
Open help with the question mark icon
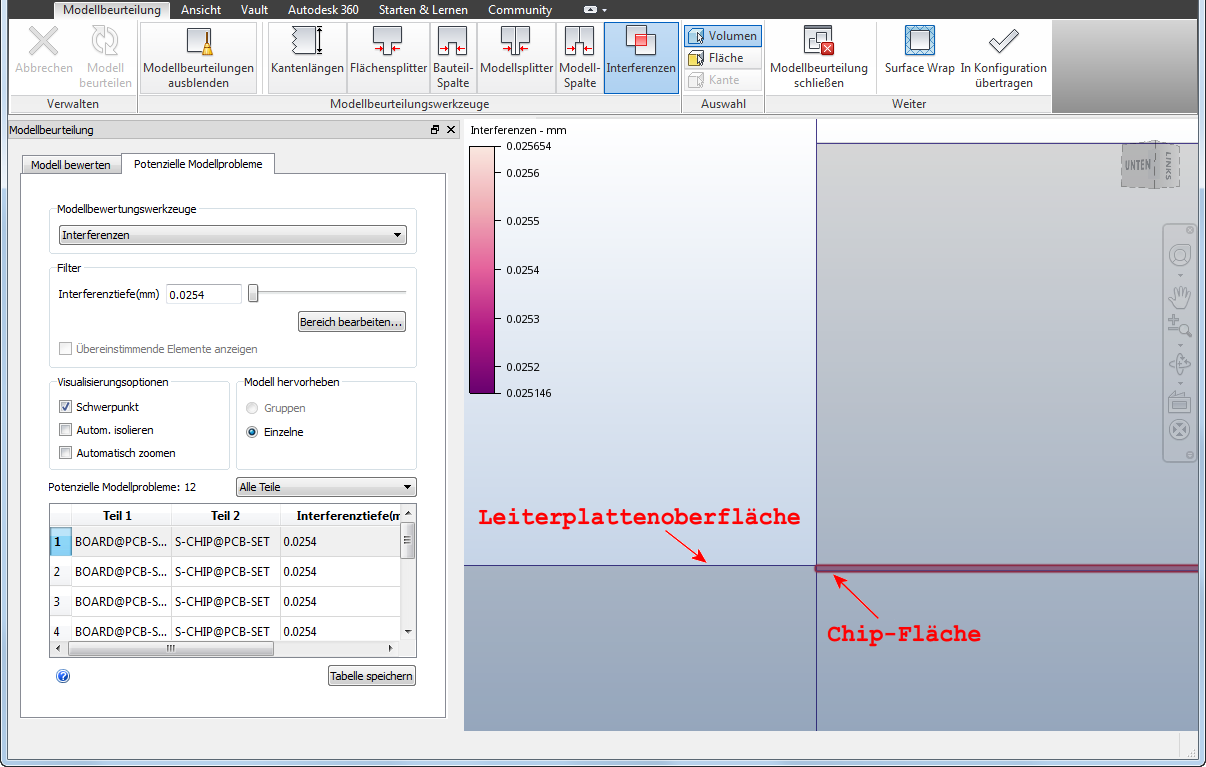point(63,677)
